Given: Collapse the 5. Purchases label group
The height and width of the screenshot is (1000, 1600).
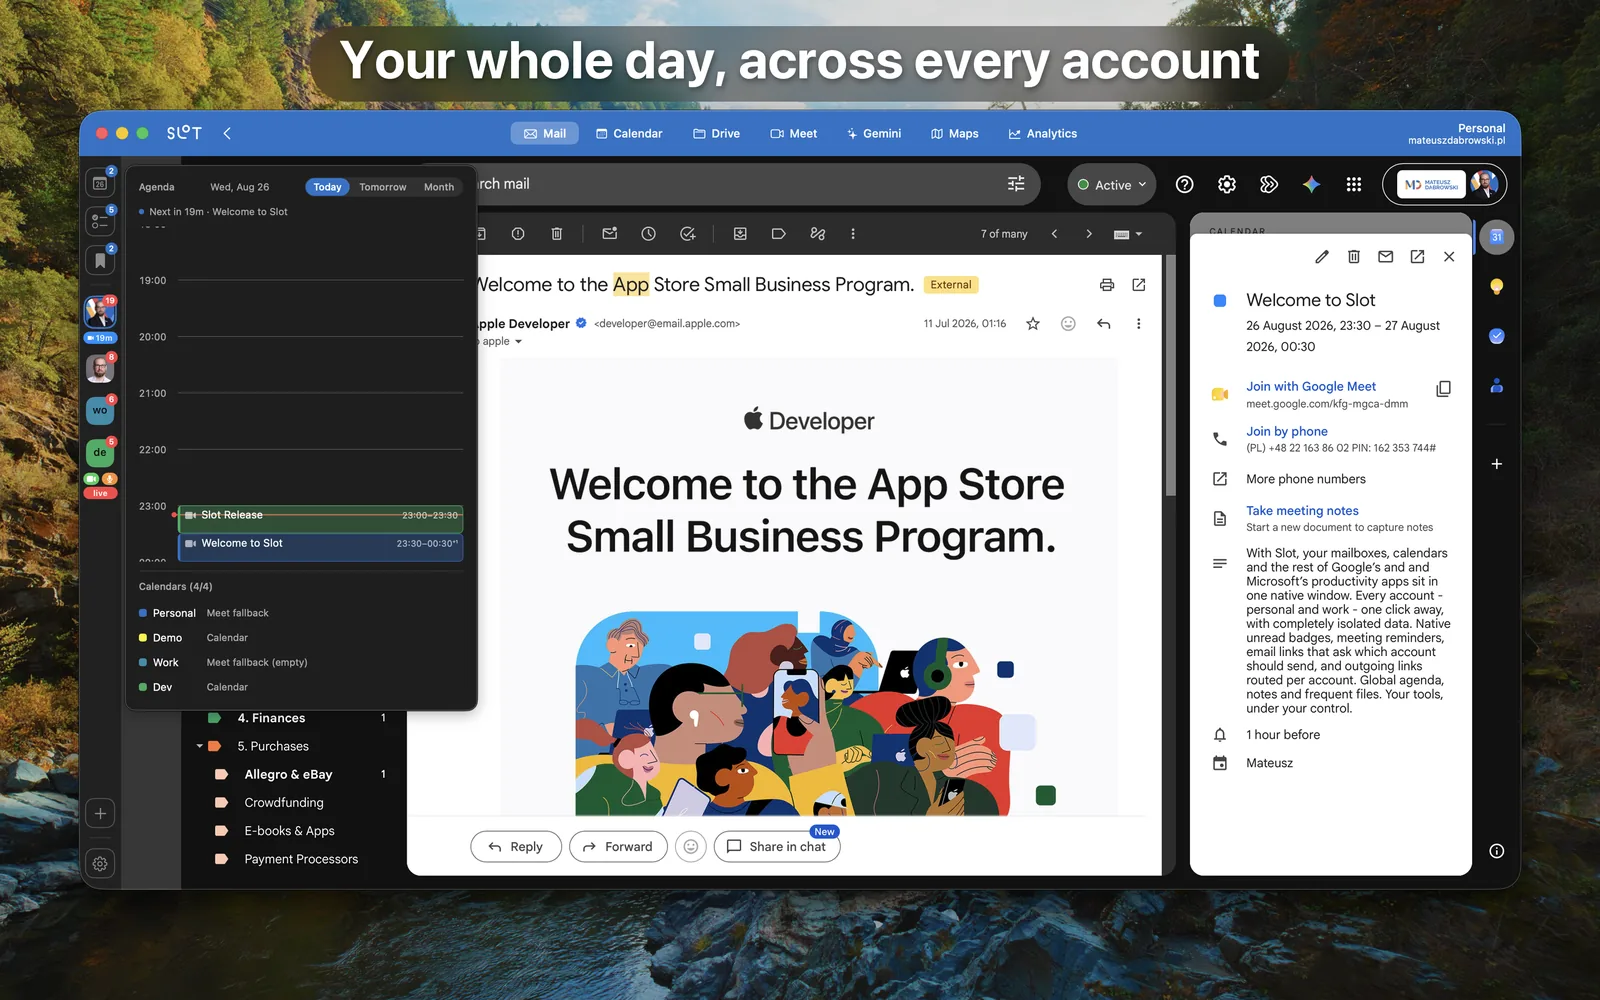Looking at the screenshot, I should pos(199,746).
